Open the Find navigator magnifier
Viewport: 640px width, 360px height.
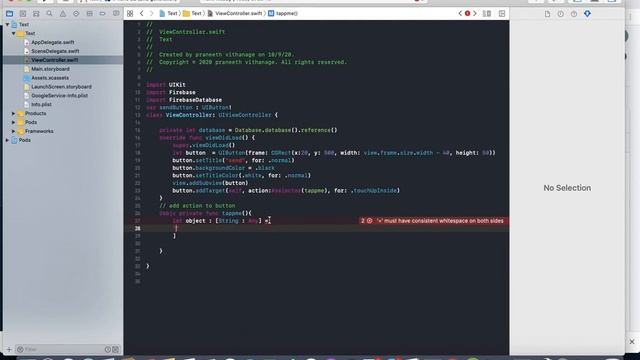tap(49, 13)
